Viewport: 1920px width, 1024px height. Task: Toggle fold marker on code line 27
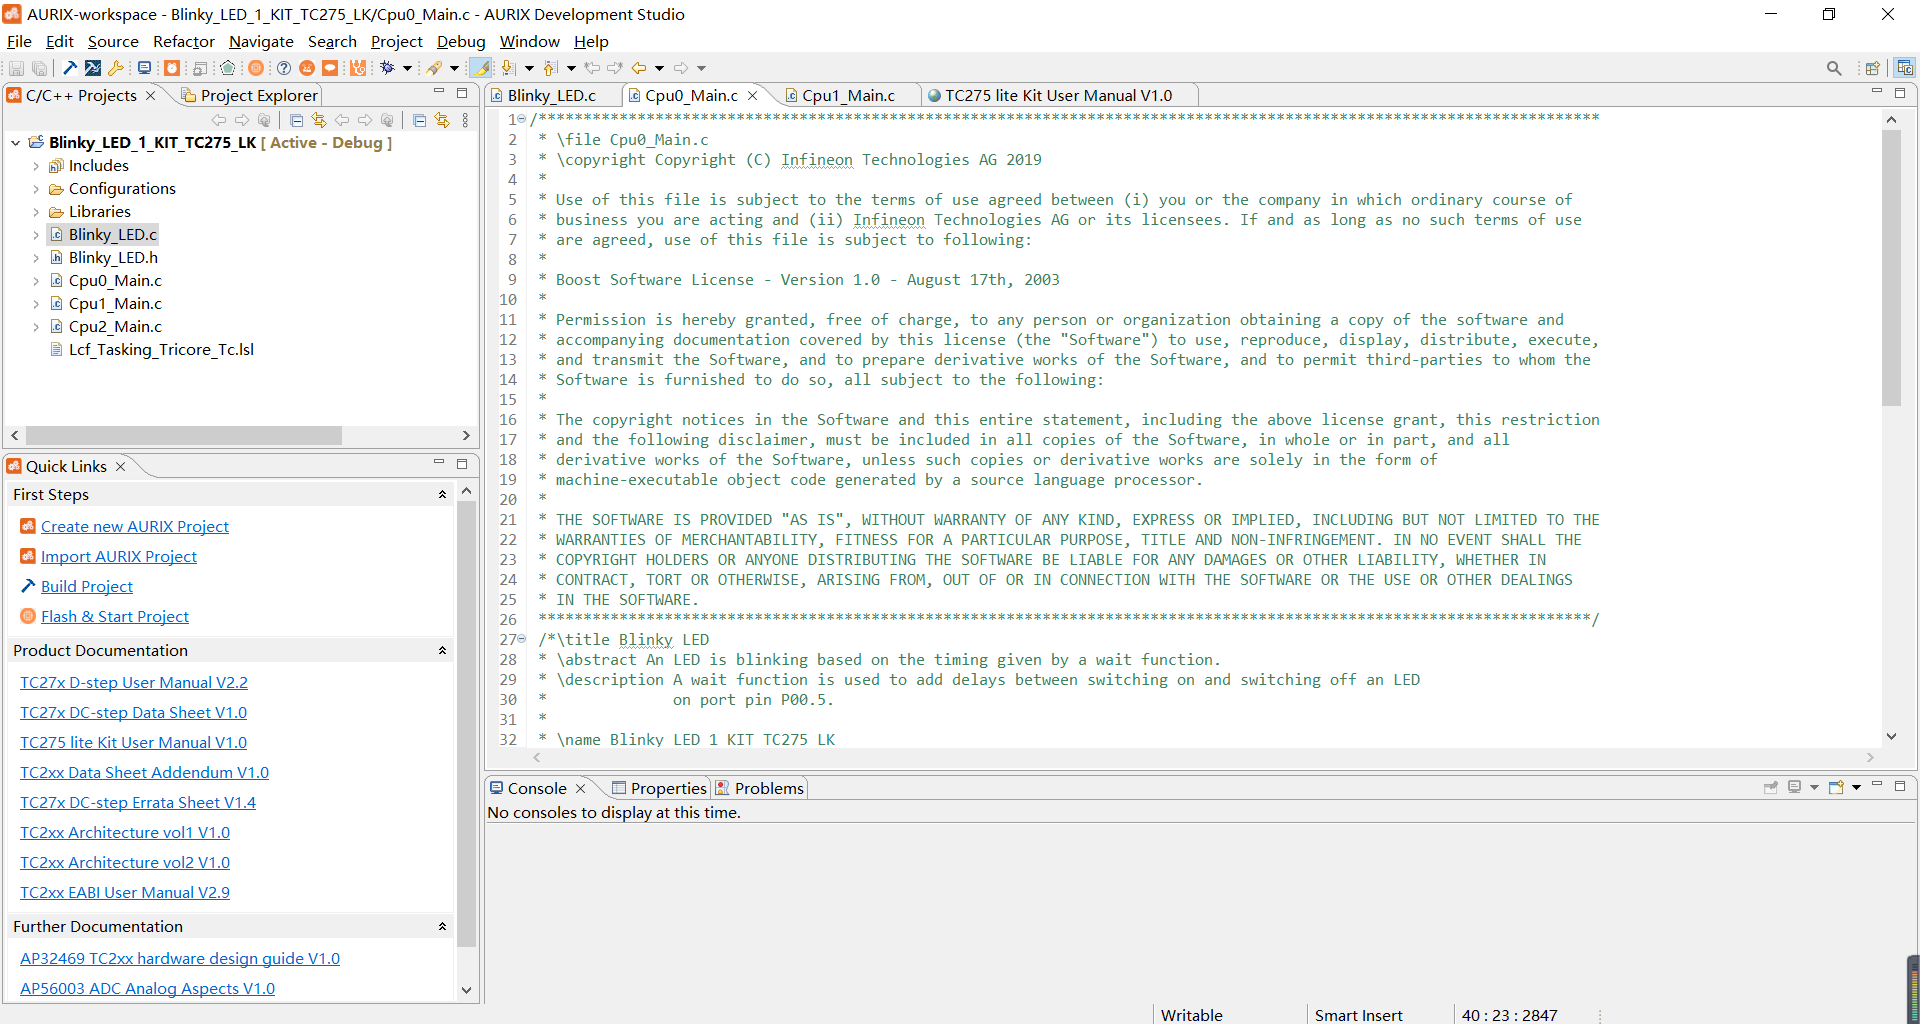tap(522, 639)
